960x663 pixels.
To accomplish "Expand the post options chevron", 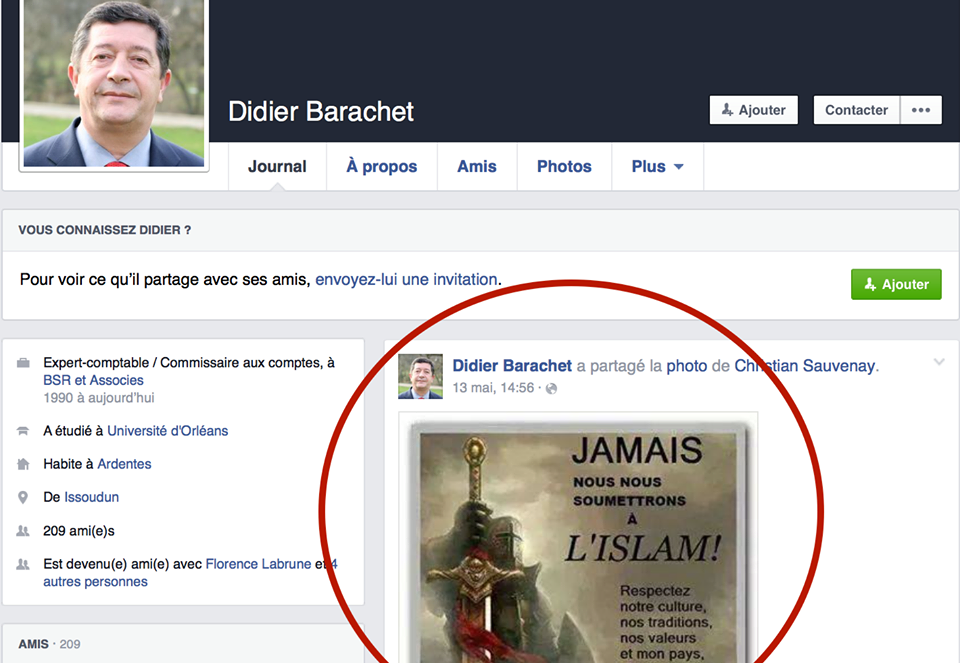I will pos(939,362).
